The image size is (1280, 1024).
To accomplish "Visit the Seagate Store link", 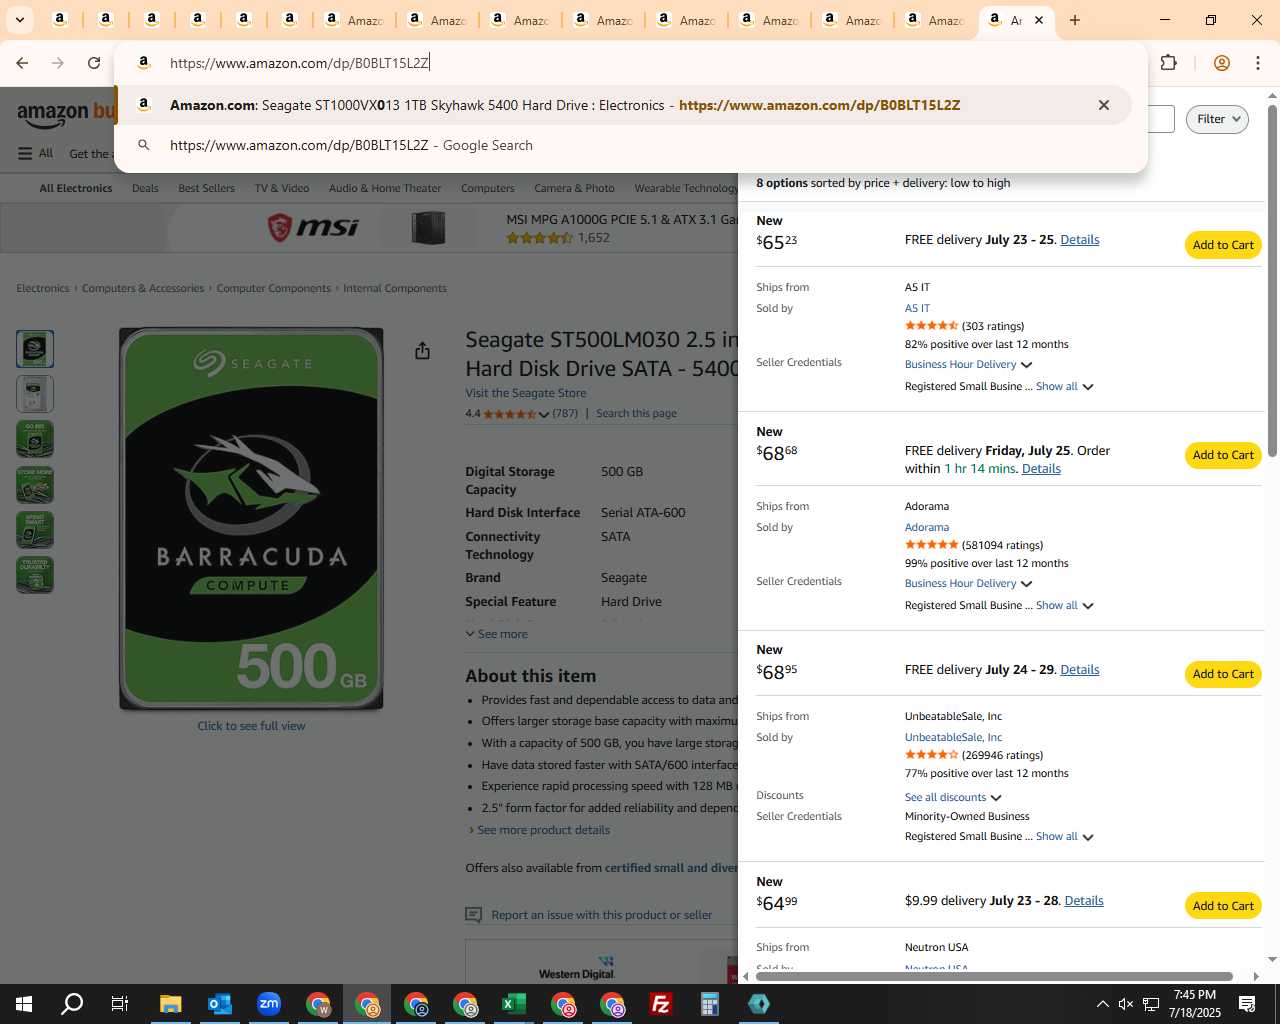I will [x=526, y=393].
